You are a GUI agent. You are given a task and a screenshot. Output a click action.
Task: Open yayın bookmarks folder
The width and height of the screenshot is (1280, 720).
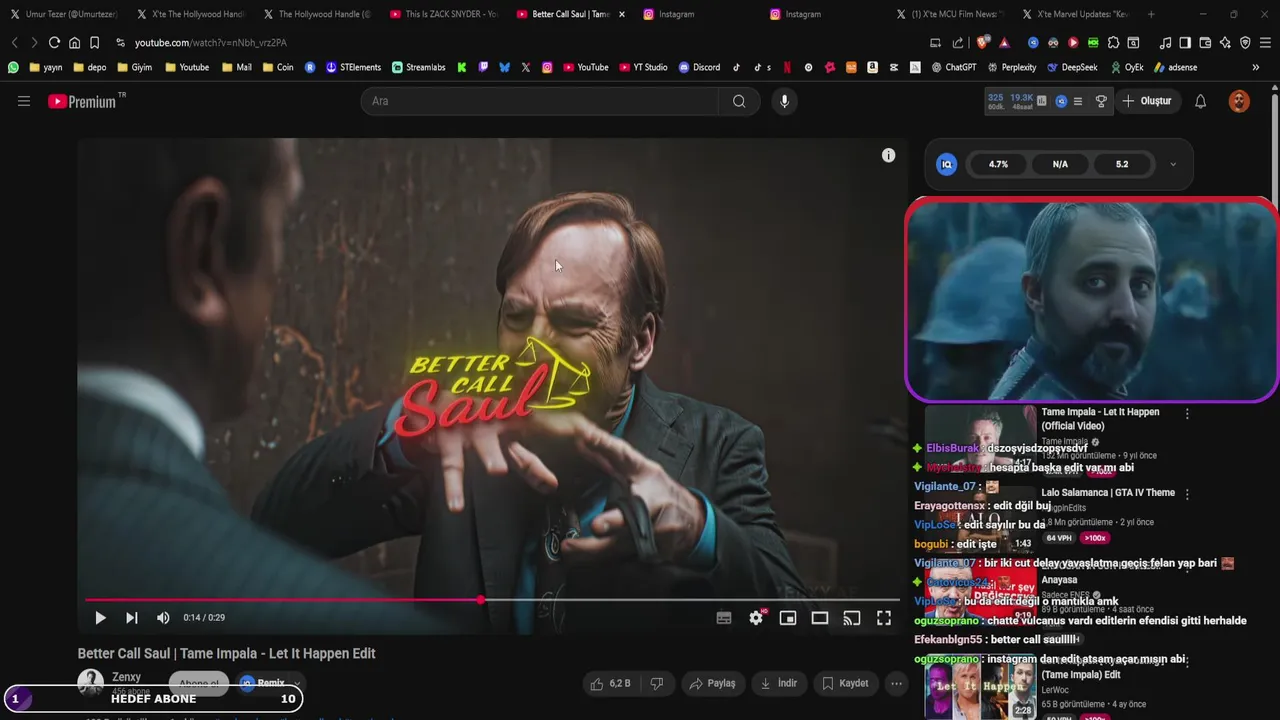coord(46,67)
